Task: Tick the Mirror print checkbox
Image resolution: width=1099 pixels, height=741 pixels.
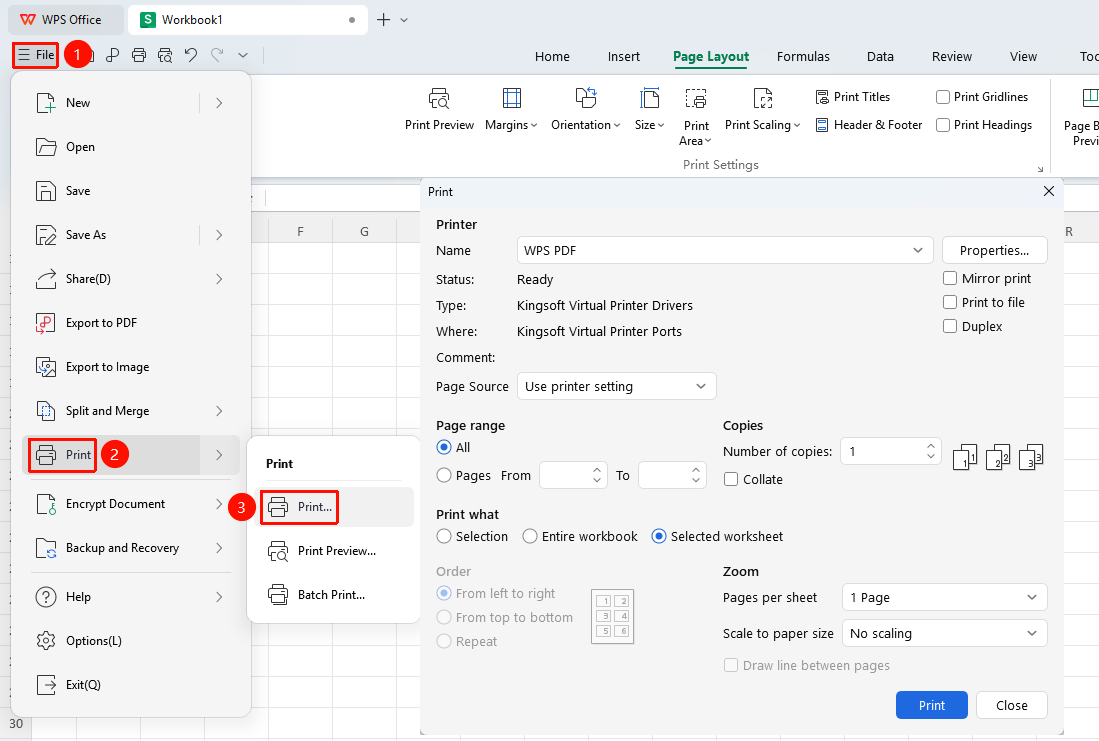Action: pyautogui.click(x=950, y=278)
